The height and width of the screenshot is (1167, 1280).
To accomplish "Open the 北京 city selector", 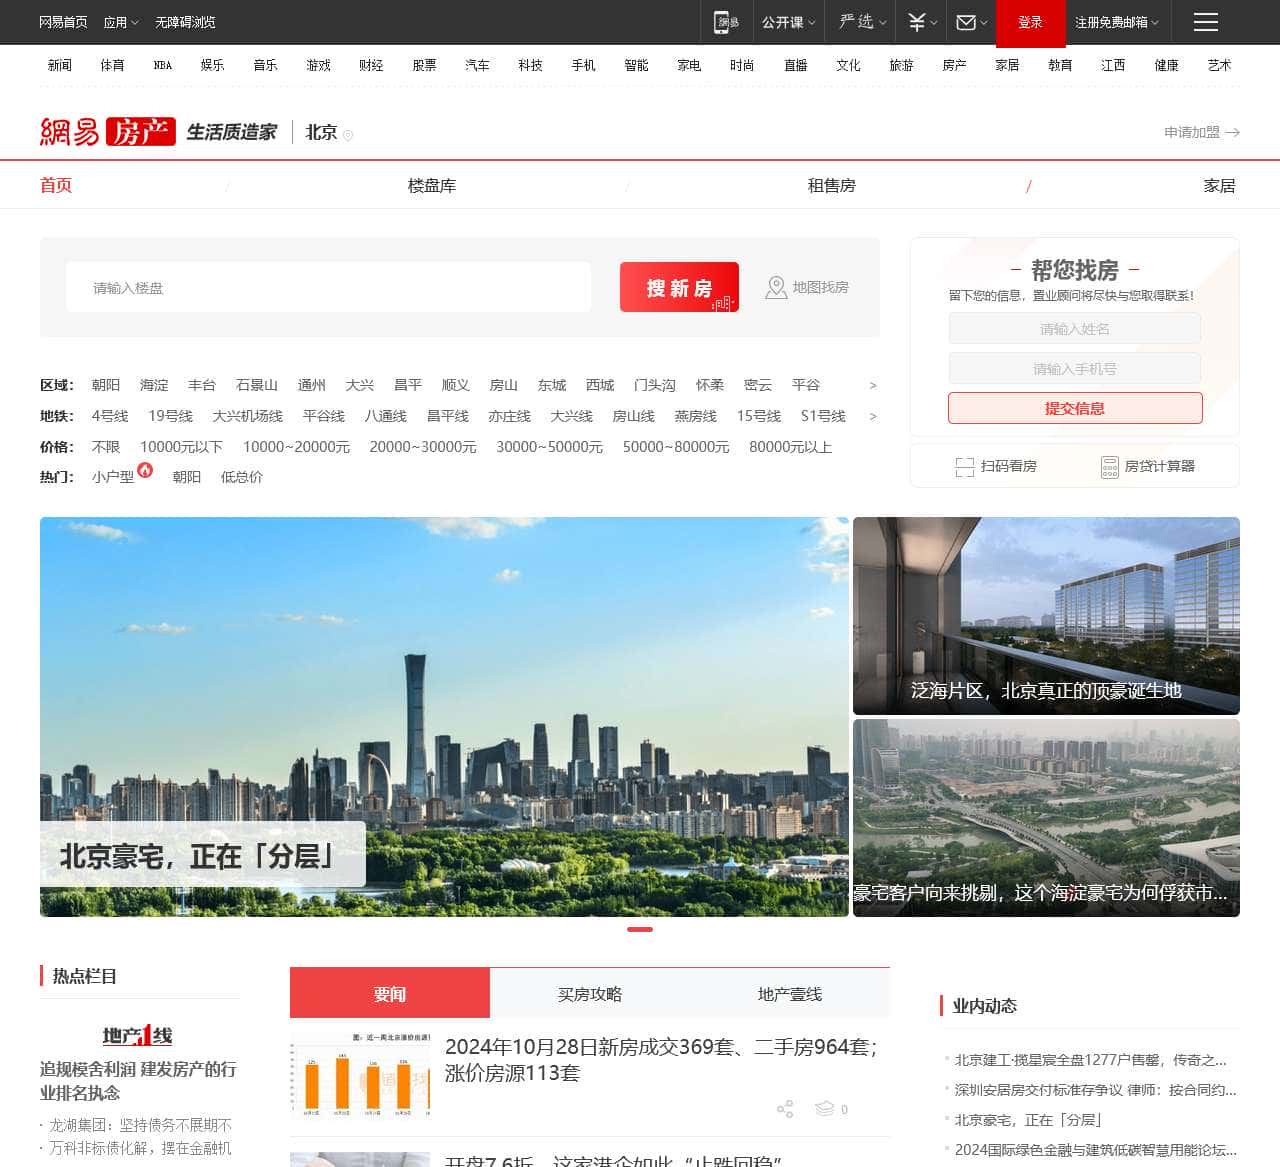I will click(329, 132).
